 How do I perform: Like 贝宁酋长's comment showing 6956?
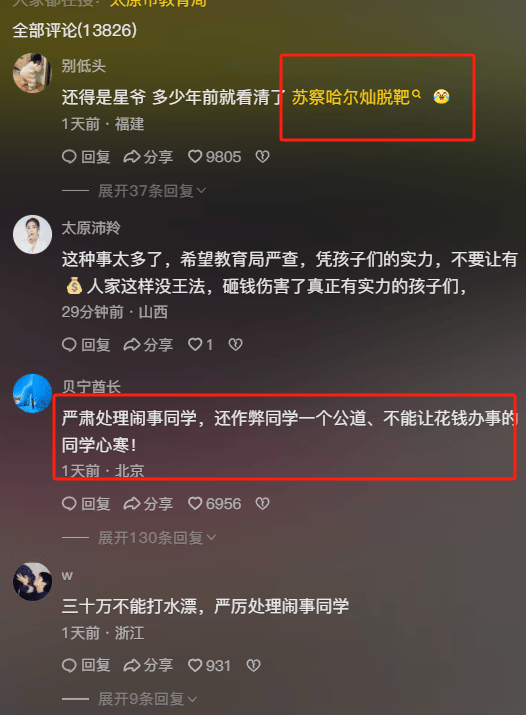click(215, 504)
